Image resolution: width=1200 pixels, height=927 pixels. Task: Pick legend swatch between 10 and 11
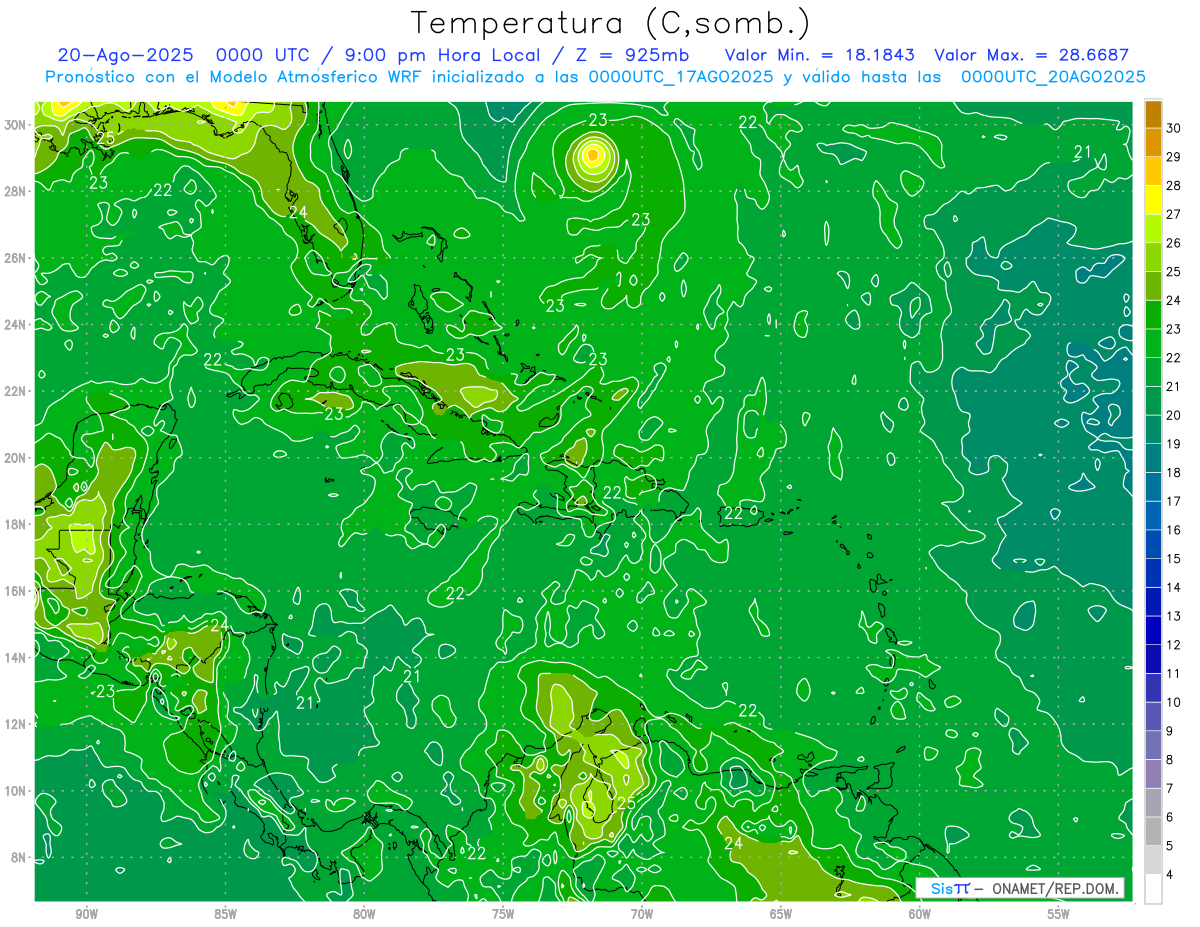pyautogui.click(x=1153, y=689)
